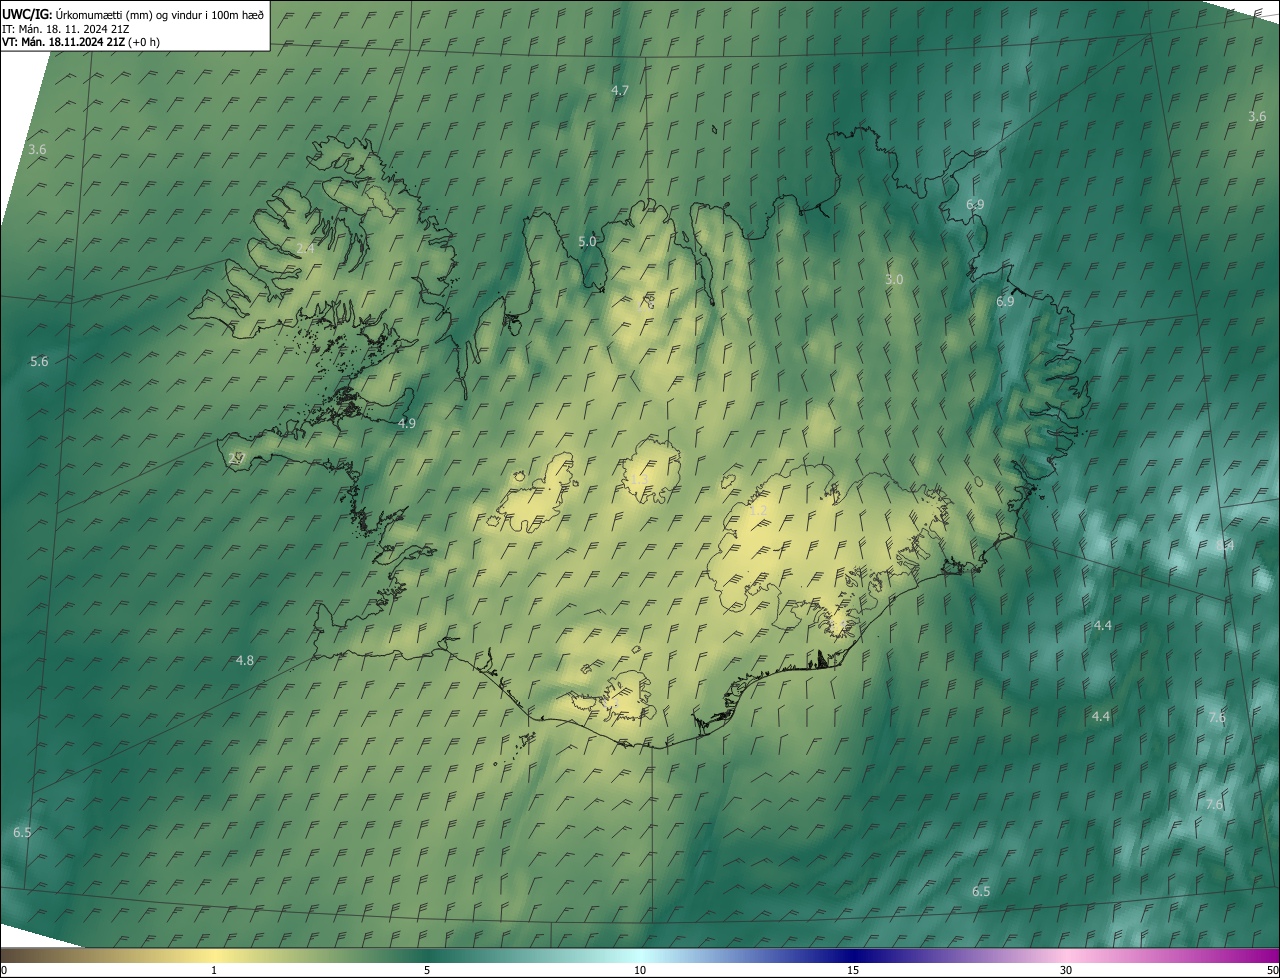This screenshot has width=1280, height=978.
Task: Click the 4.8 value label on the map
Action: [x=244, y=661]
